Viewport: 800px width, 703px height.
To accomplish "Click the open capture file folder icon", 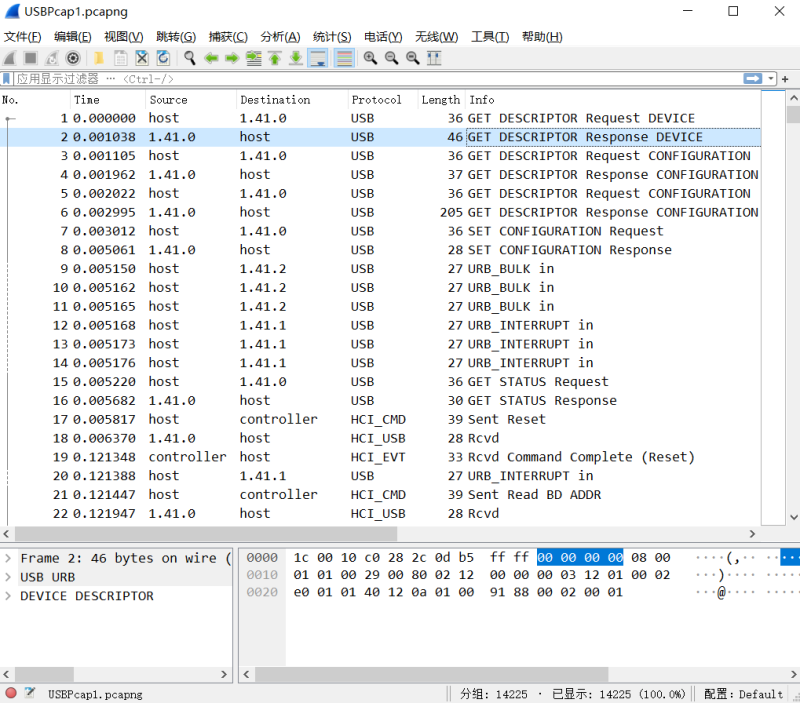I will click(x=99, y=58).
